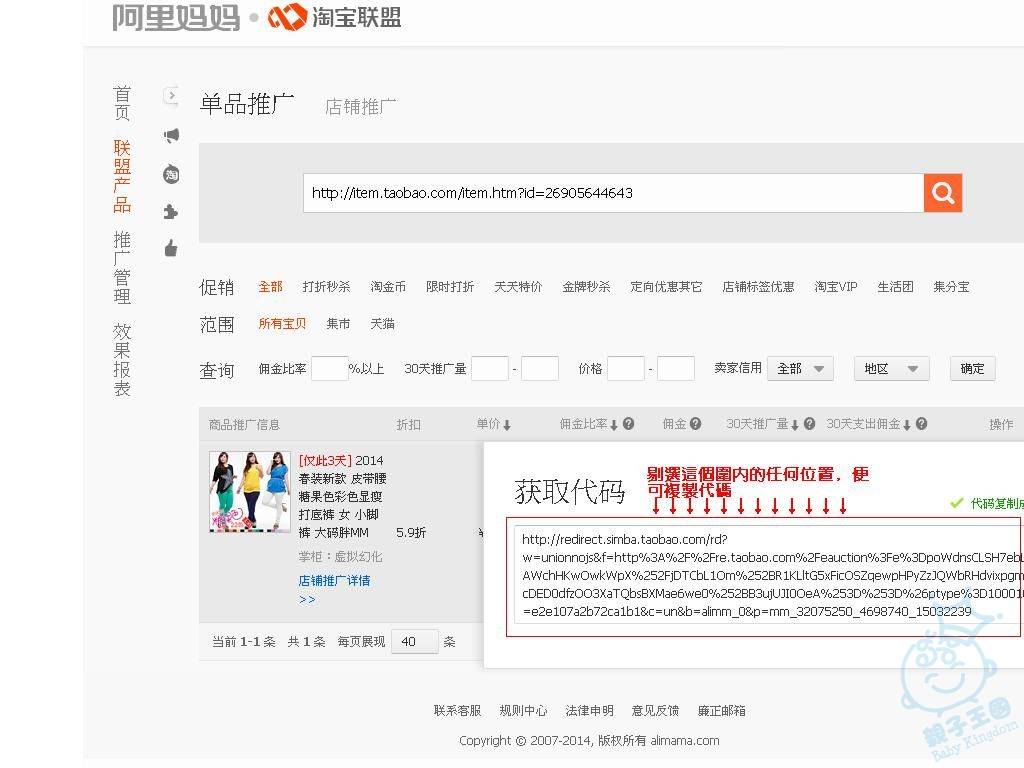Image resolution: width=1024 pixels, height=768 pixels.
Task: Filter promotions by 天天特价
Action: 518,287
